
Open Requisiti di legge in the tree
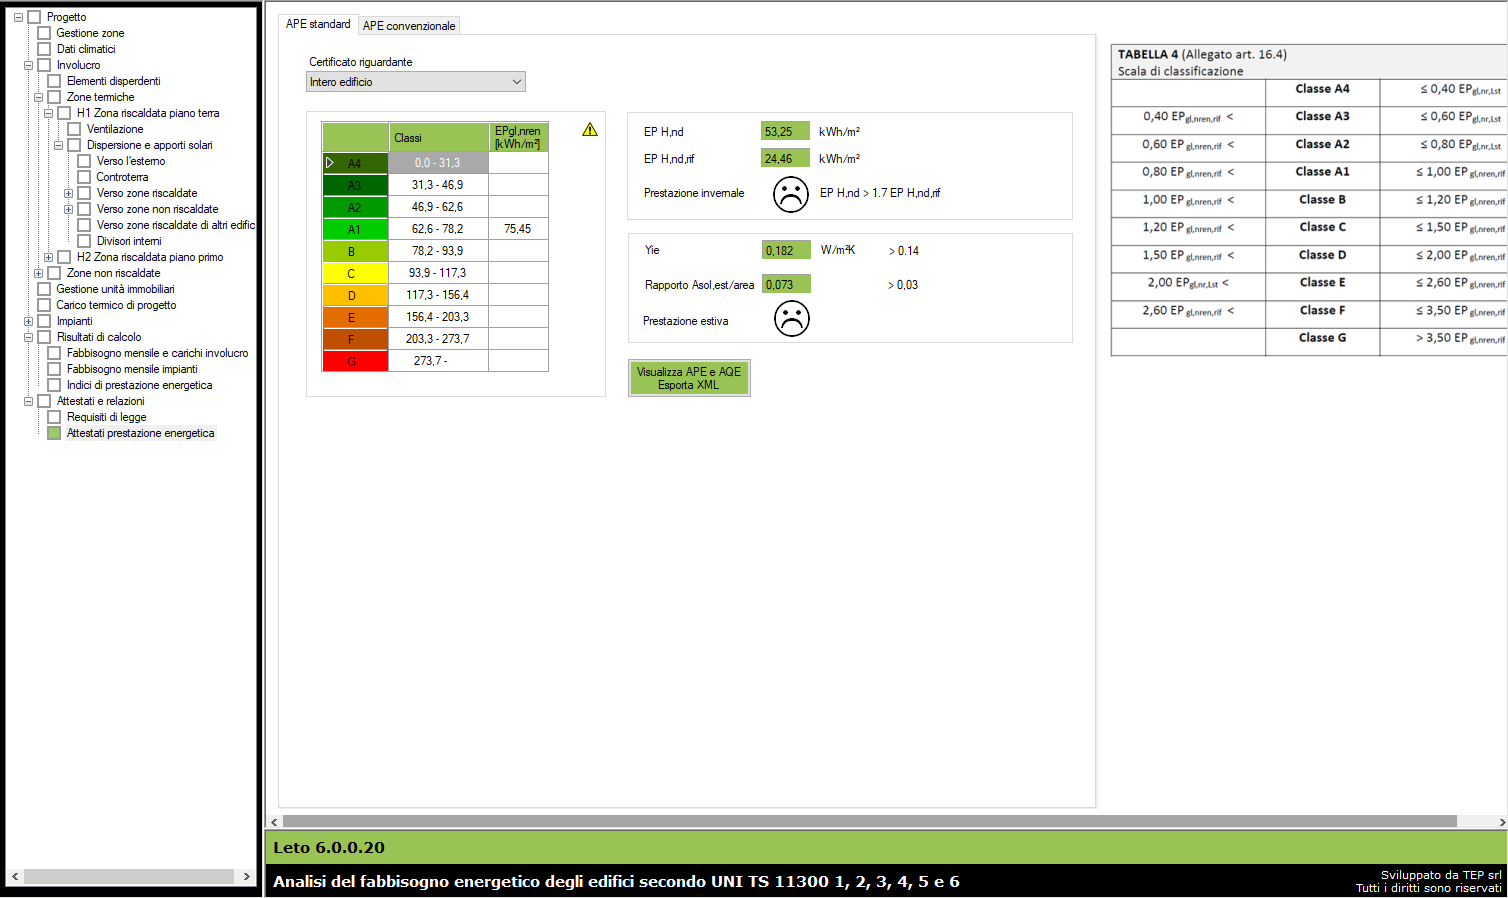(106, 417)
